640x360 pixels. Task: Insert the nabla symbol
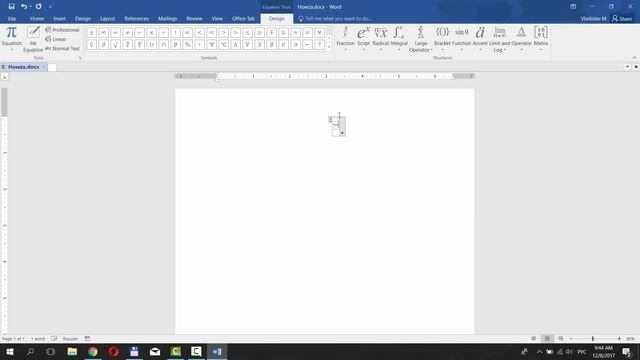coord(247,44)
